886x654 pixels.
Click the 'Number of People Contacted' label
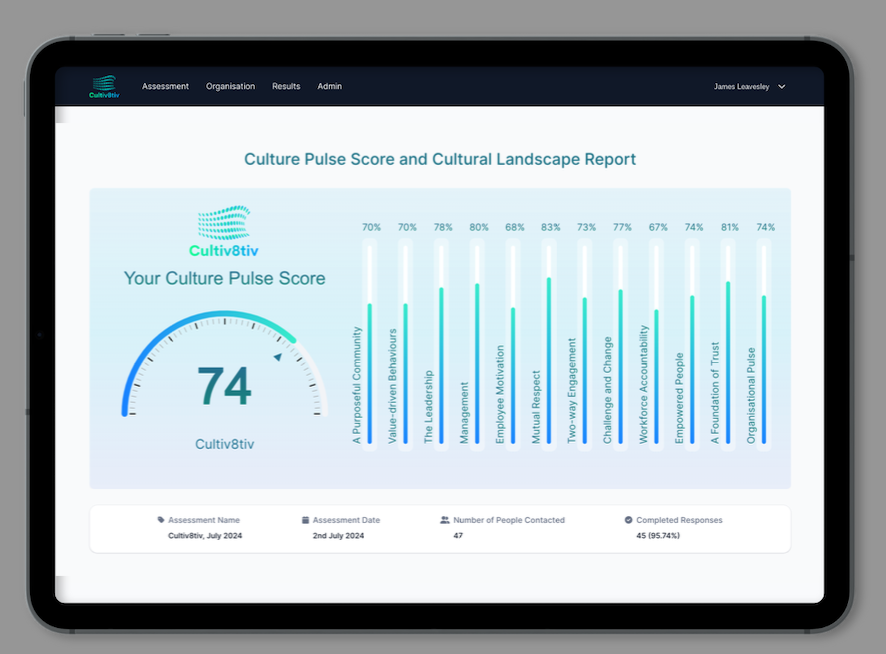[x=509, y=520]
